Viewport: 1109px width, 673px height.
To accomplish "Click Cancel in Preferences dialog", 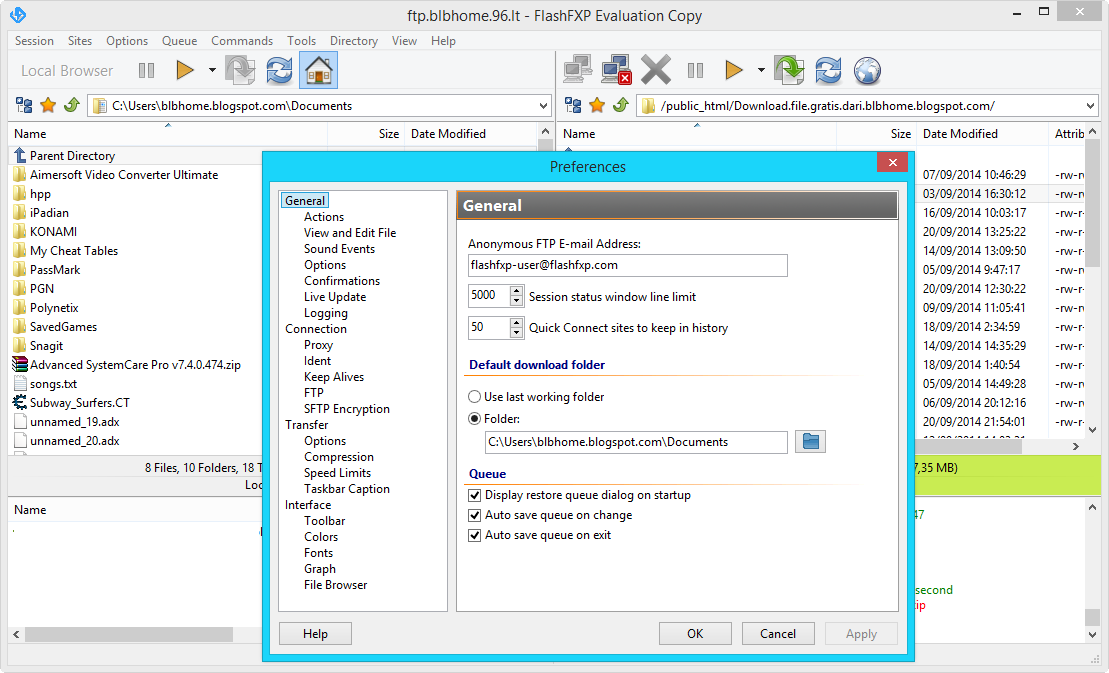I will point(778,633).
